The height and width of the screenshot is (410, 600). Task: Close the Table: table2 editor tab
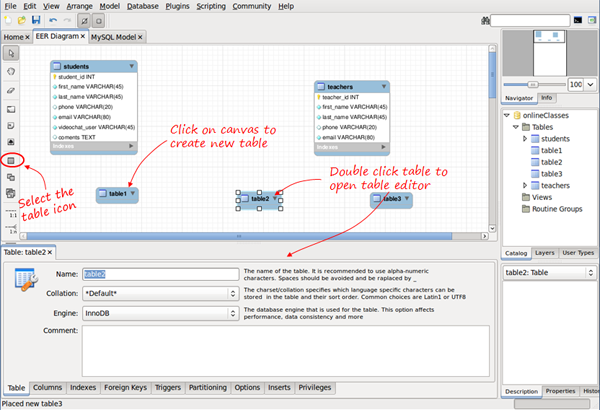click(x=50, y=252)
